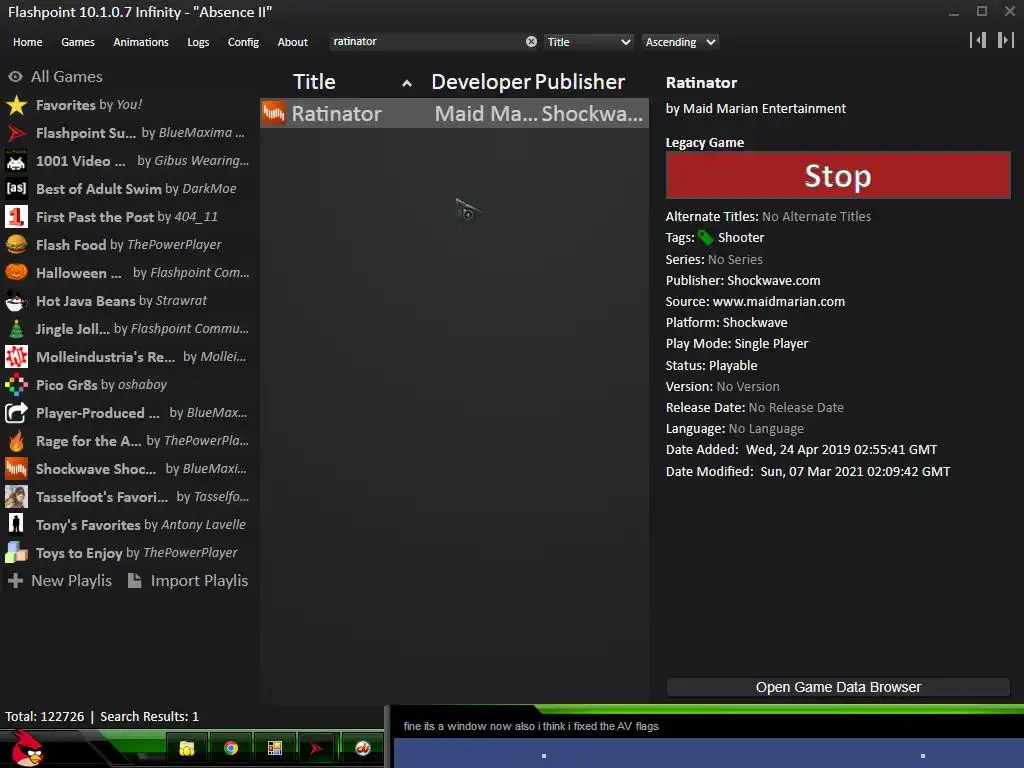Viewport: 1024px width, 768px height.
Task: Open the Config tab
Action: (x=243, y=42)
